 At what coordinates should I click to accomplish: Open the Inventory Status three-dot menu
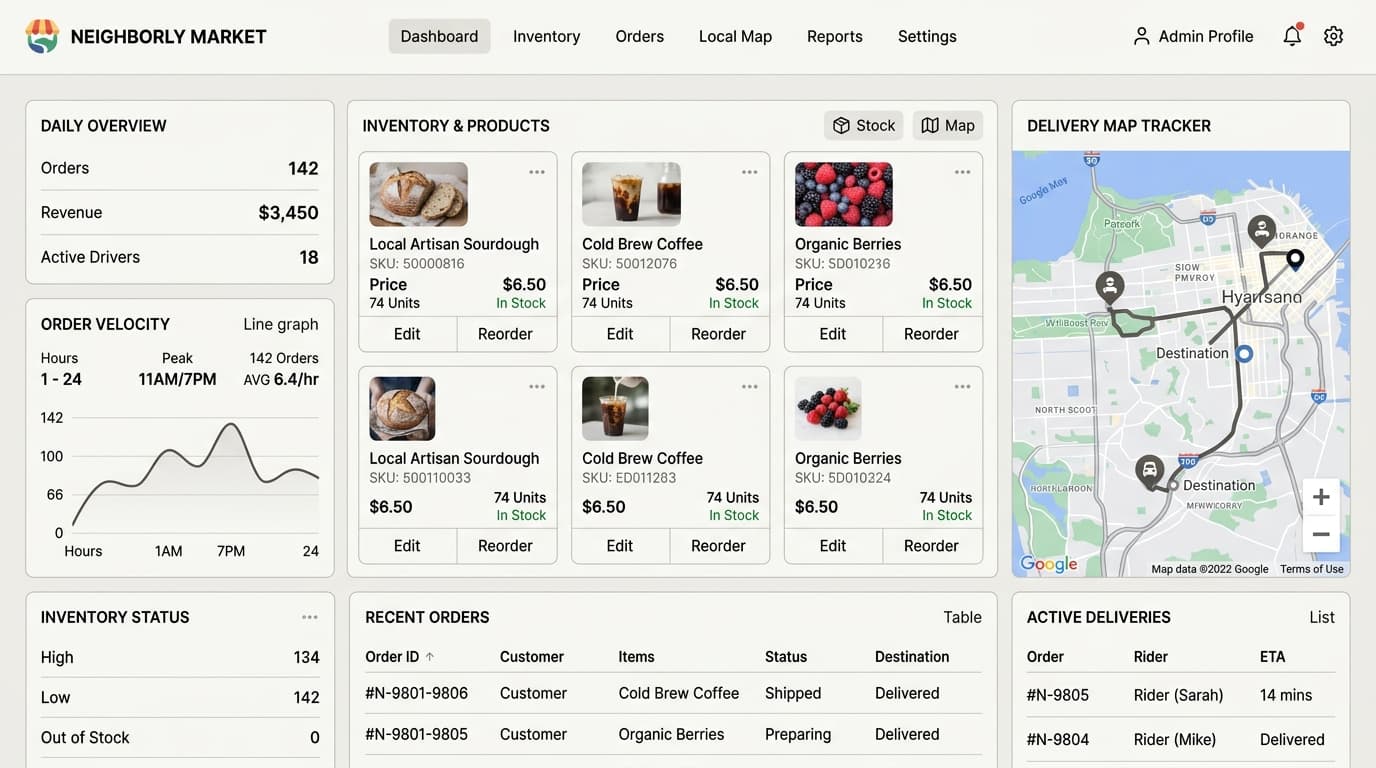[x=310, y=617]
